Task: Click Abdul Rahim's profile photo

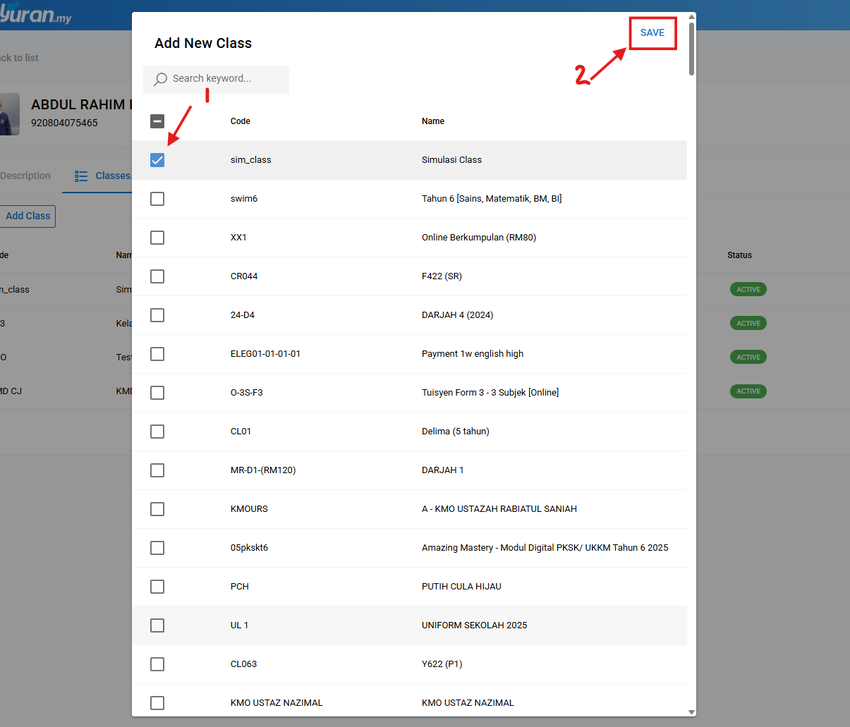Action: click(9, 114)
